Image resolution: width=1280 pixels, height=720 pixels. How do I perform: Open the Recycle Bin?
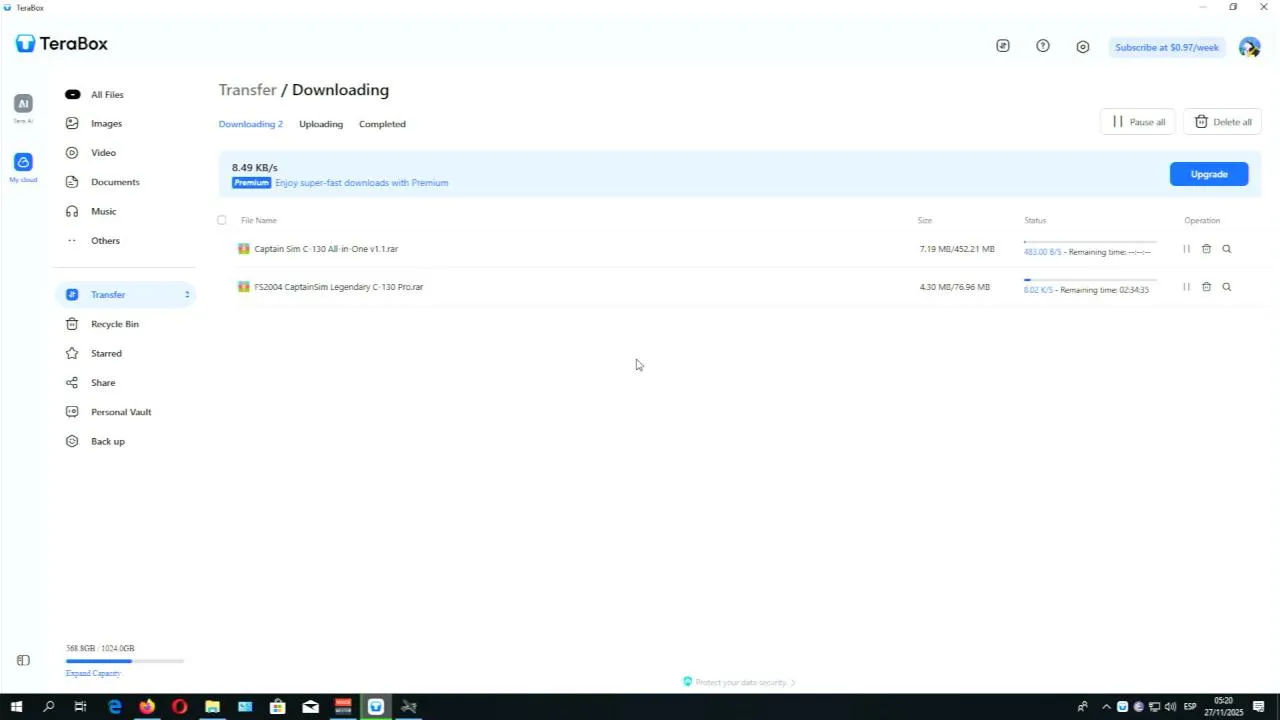point(115,324)
